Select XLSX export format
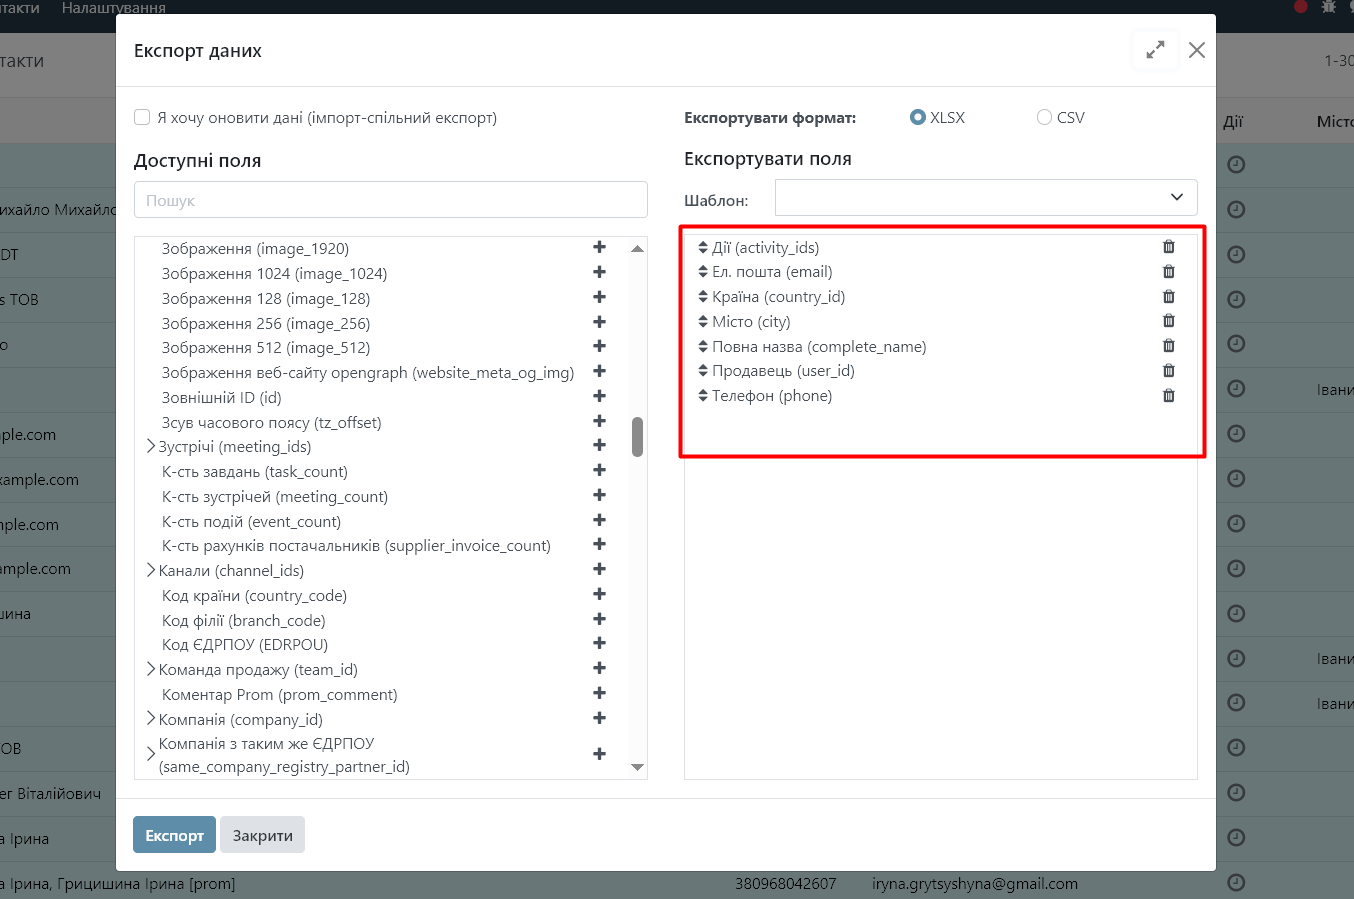The height and width of the screenshot is (899, 1354). pyautogui.click(x=918, y=117)
